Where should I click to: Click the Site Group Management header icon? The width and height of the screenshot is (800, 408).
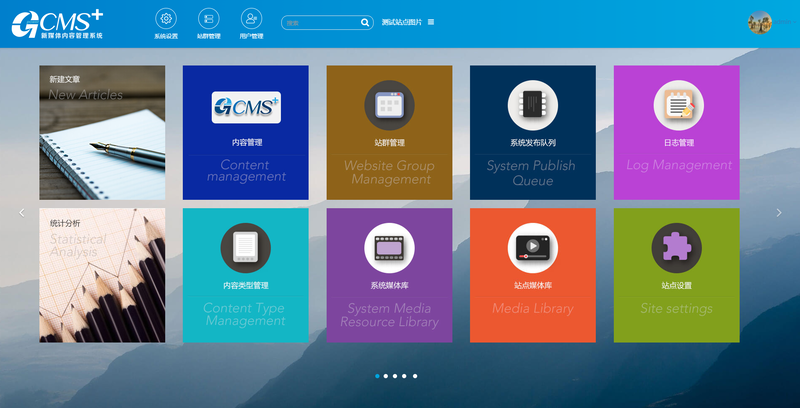(208, 18)
